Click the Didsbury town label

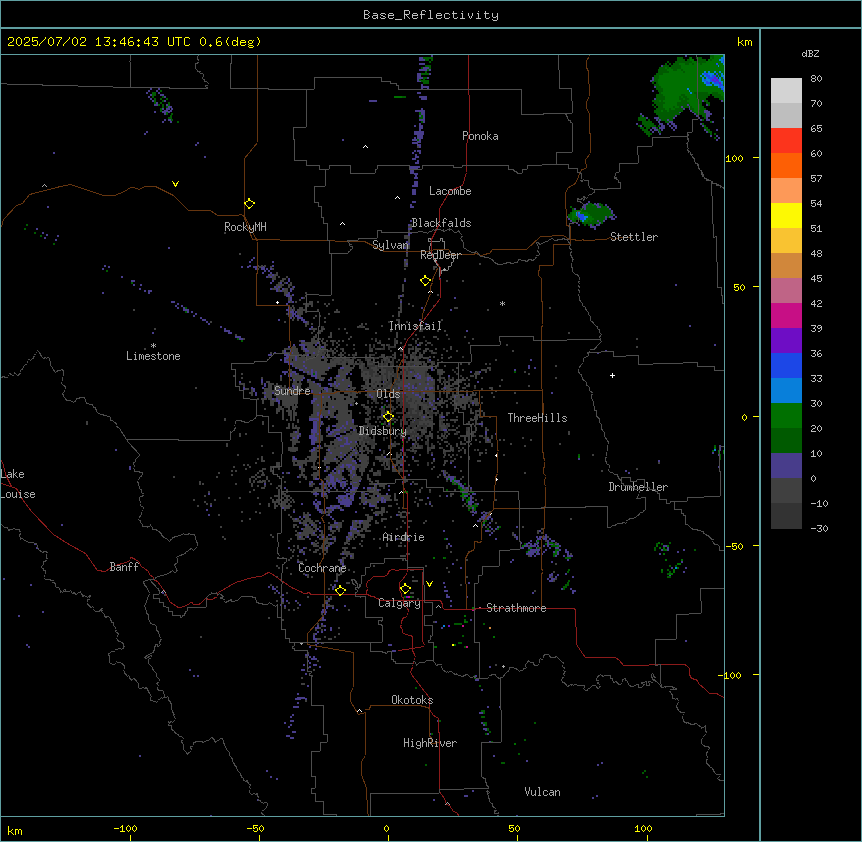coord(383,431)
